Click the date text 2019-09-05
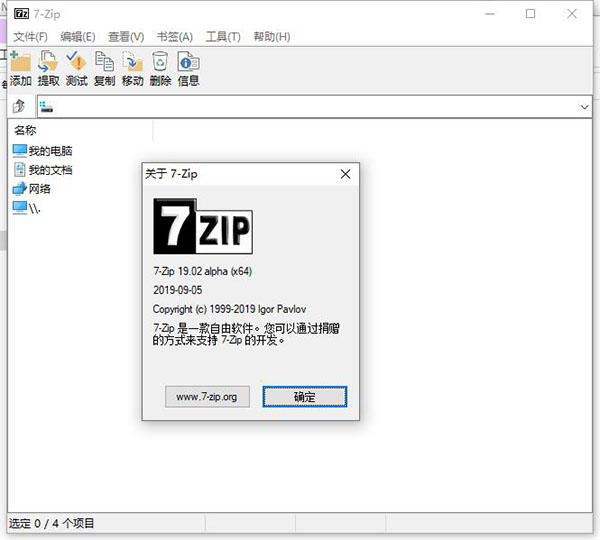Viewport: 600px width, 540px height. 178,290
